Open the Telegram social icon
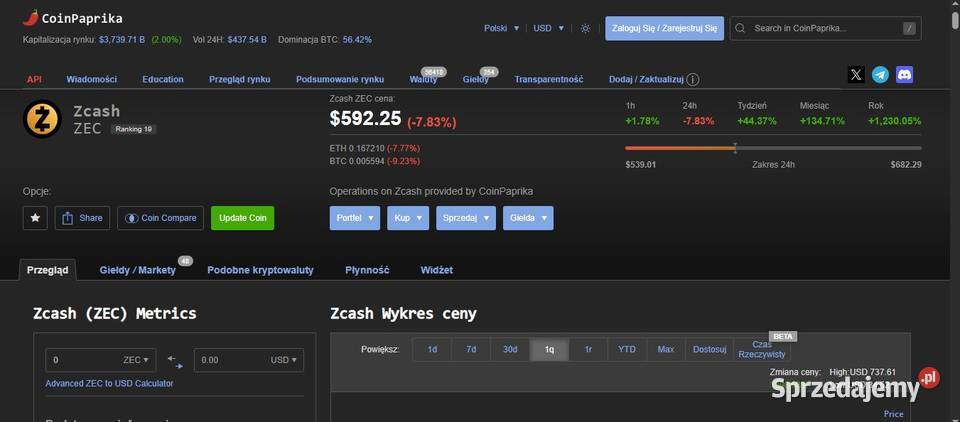Screen dimensions: 960x422 pos(880,75)
